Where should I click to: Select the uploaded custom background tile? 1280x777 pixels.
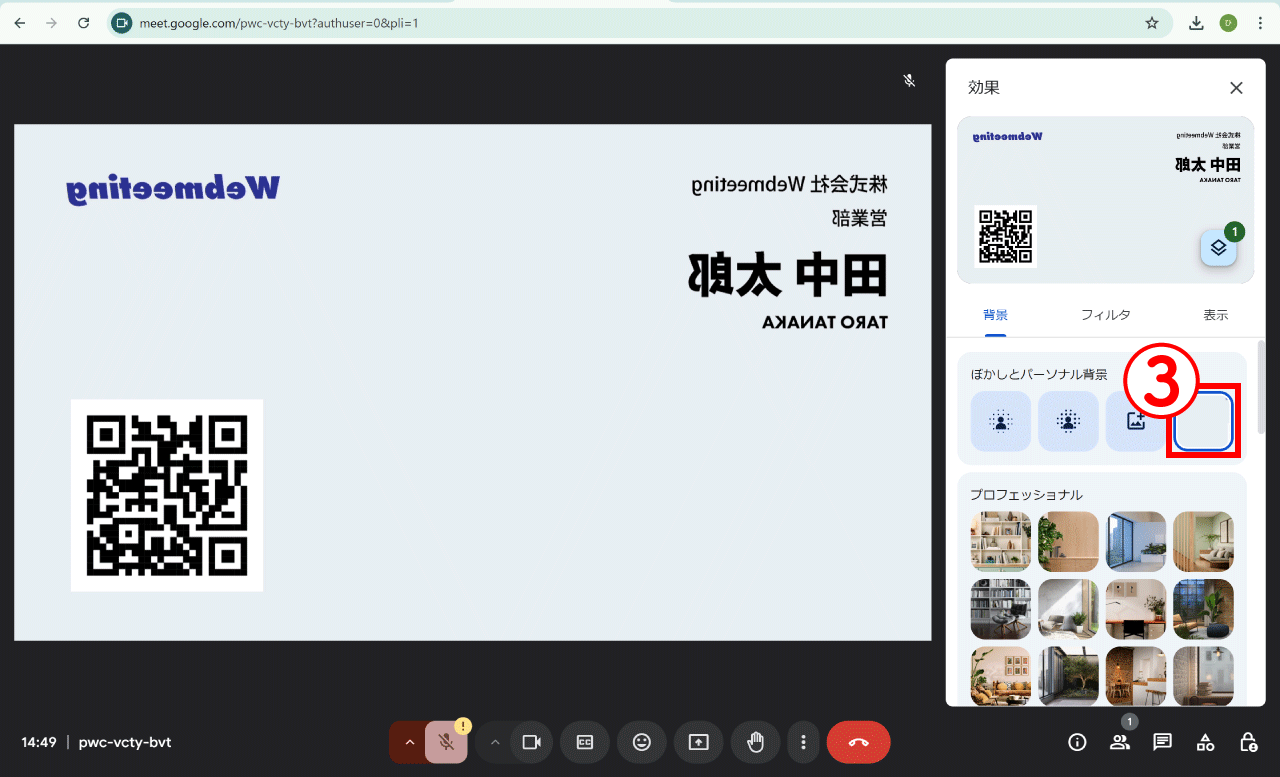click(x=1203, y=421)
